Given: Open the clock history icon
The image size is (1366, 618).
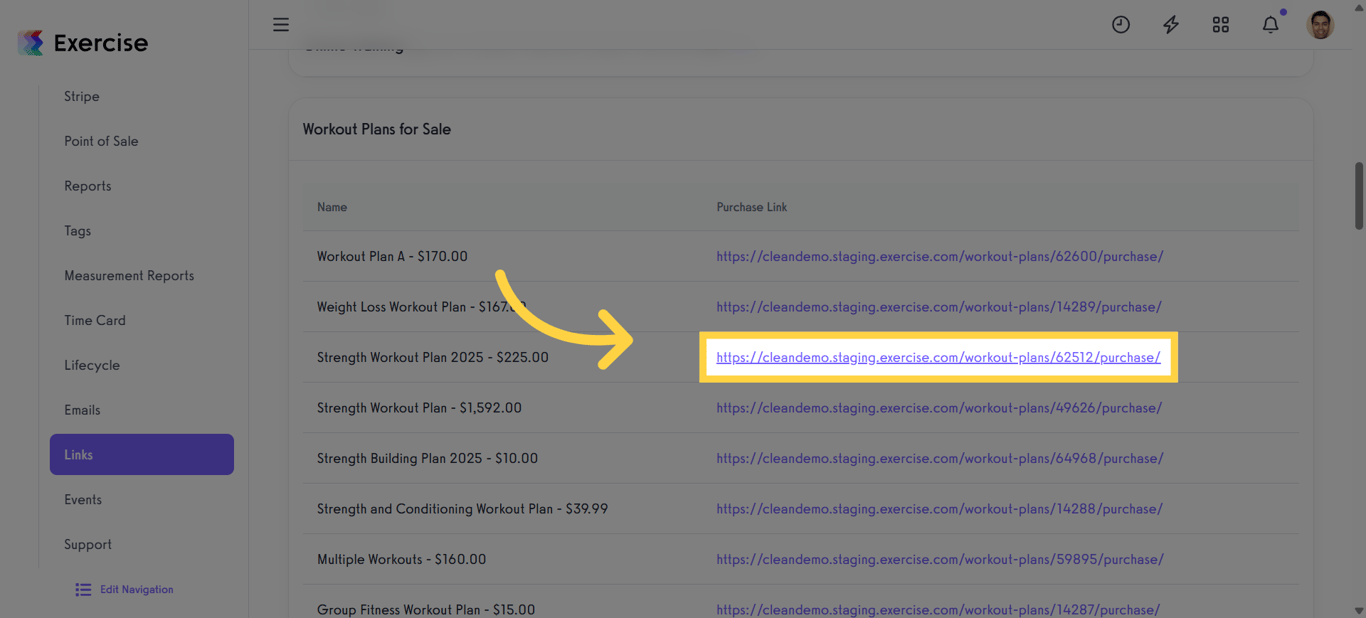Looking at the screenshot, I should click(1121, 25).
